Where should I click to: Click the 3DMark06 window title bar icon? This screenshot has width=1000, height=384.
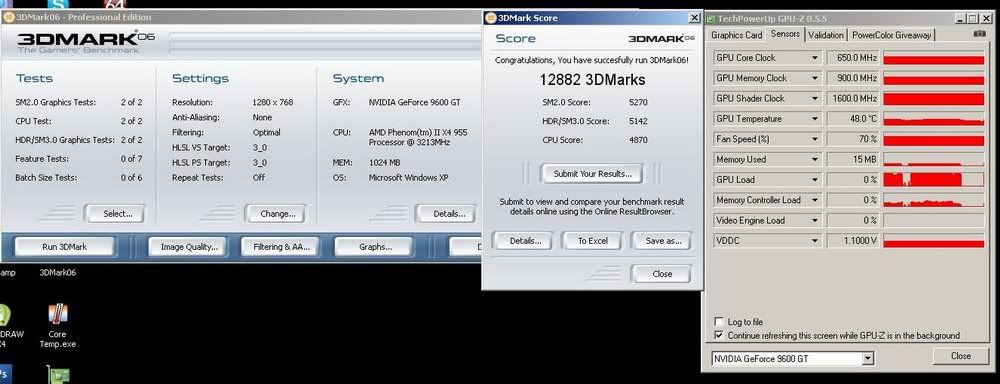[x=8, y=17]
